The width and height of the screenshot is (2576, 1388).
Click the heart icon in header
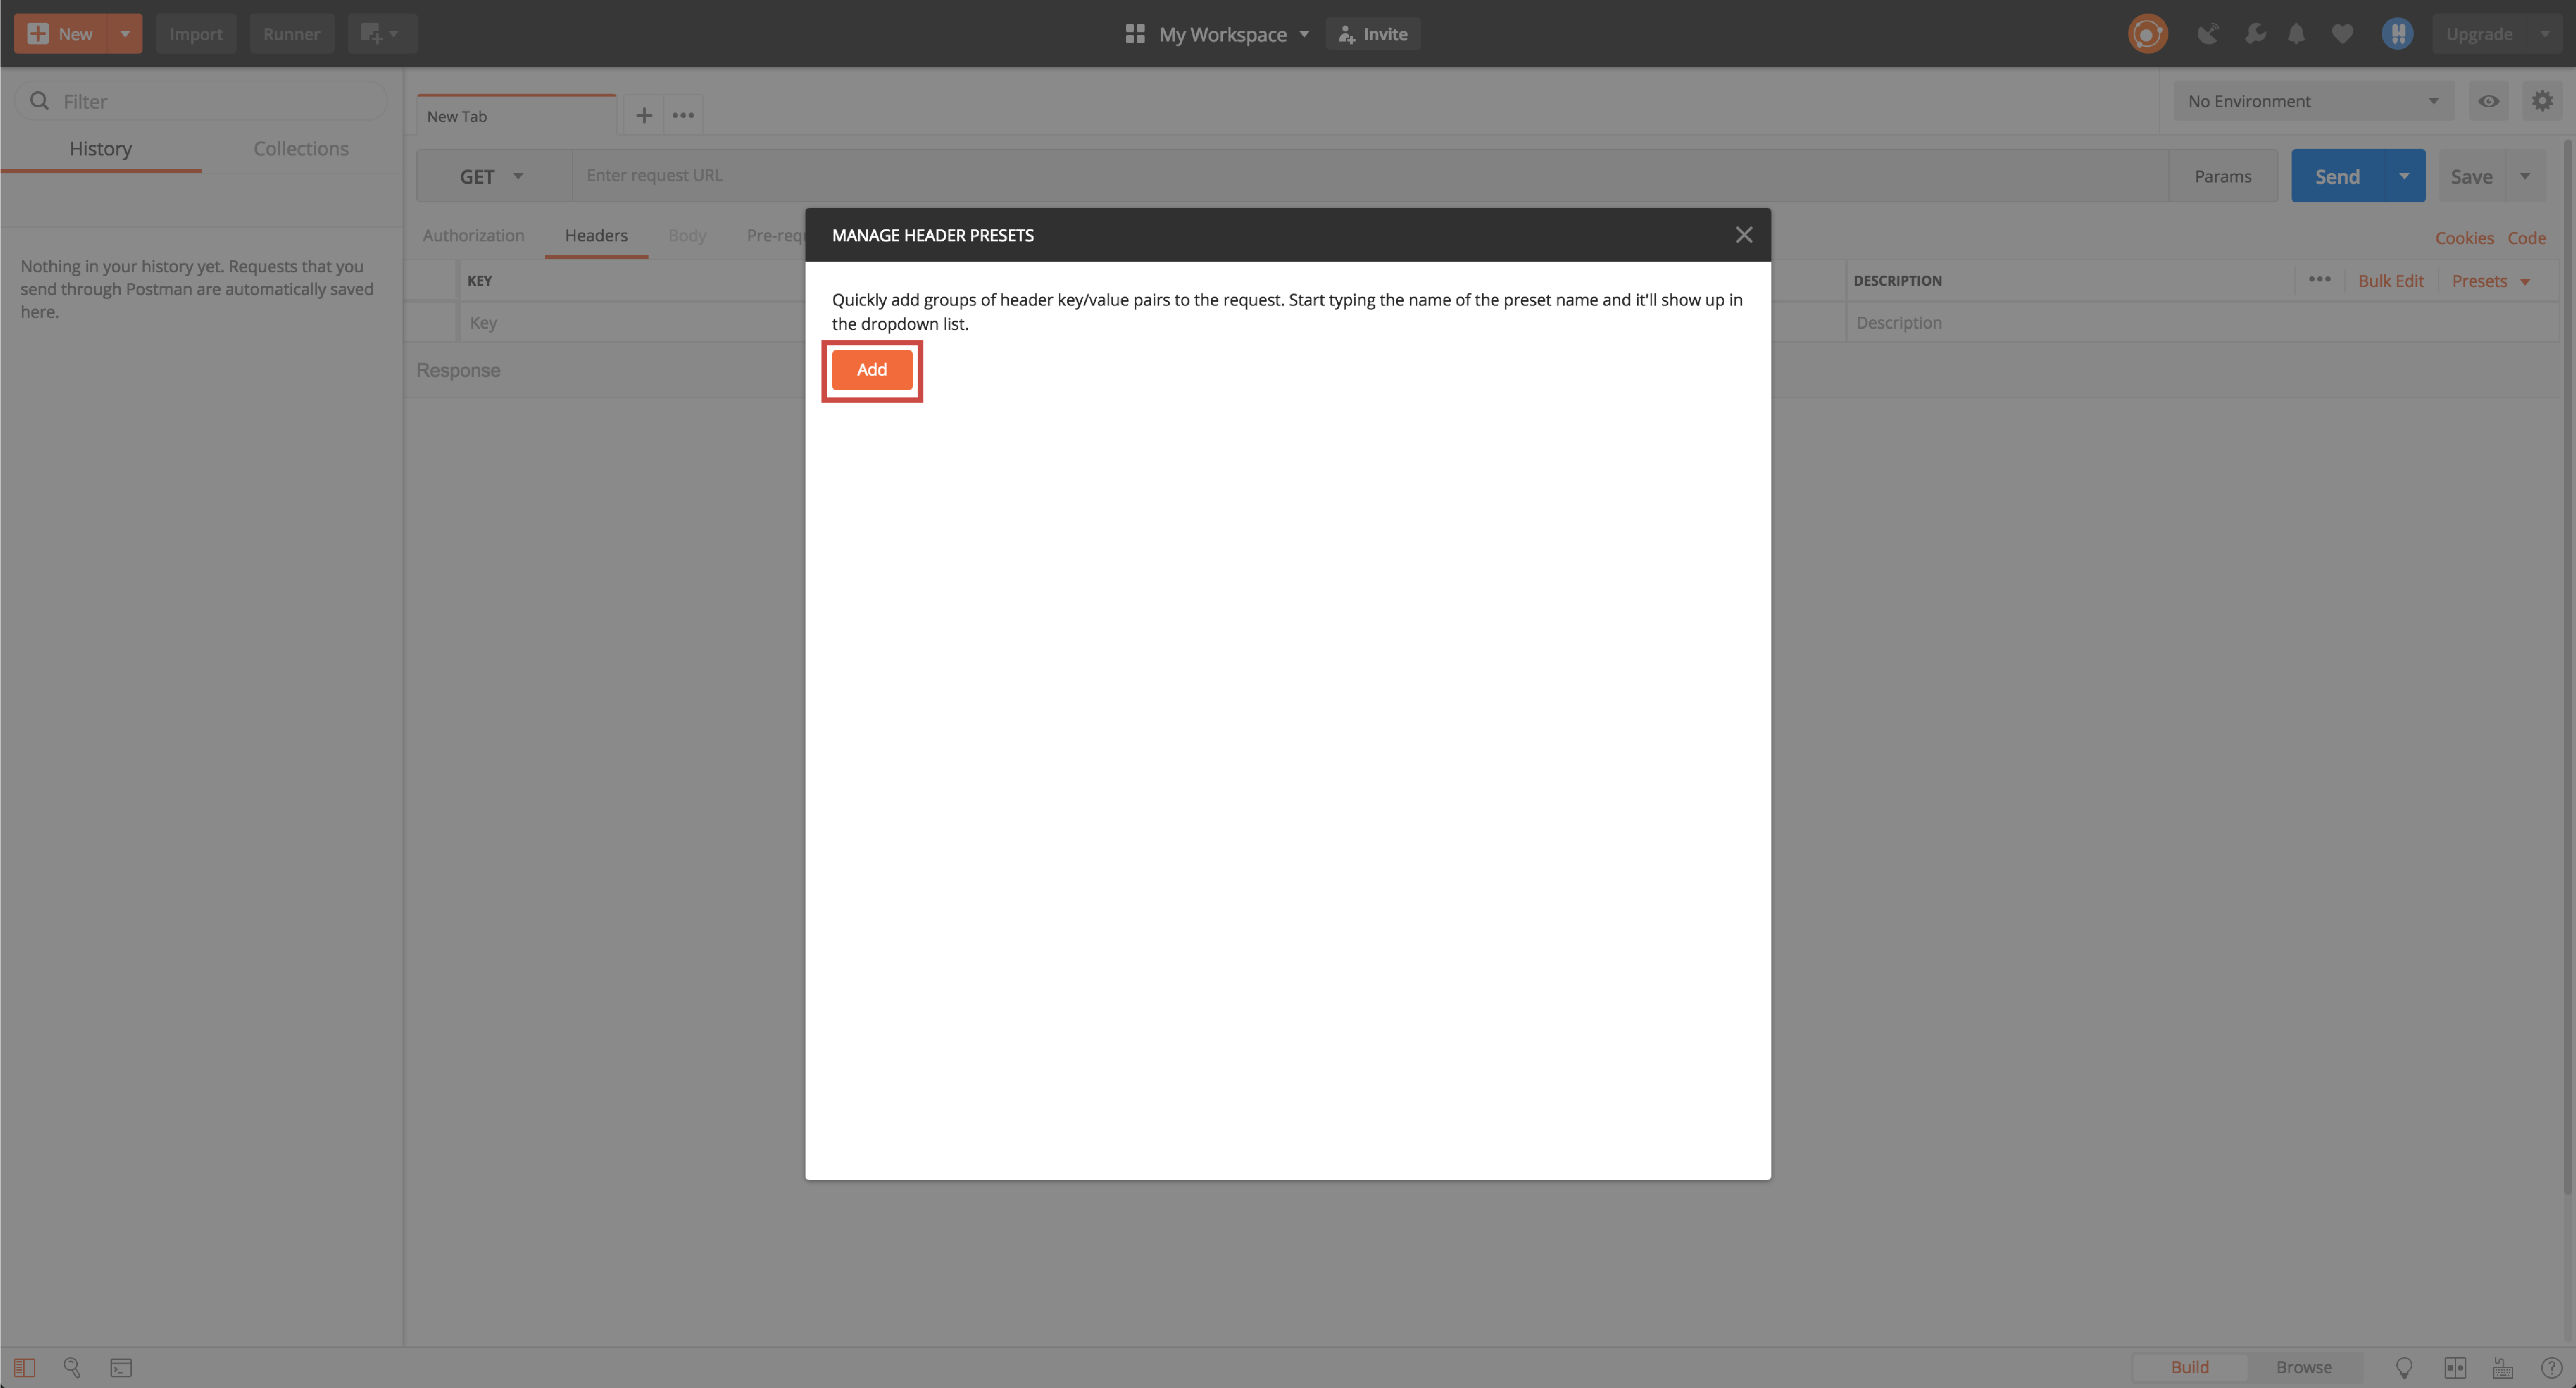coord(2342,33)
